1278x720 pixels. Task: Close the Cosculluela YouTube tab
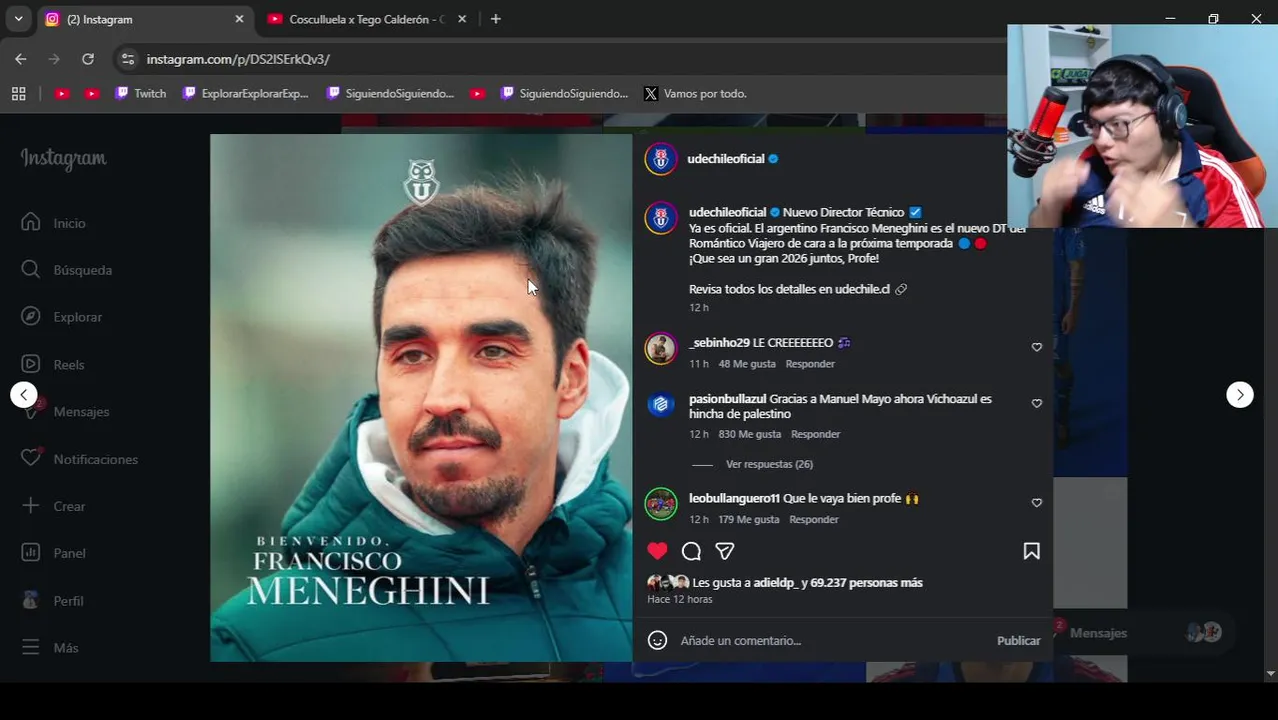462,19
